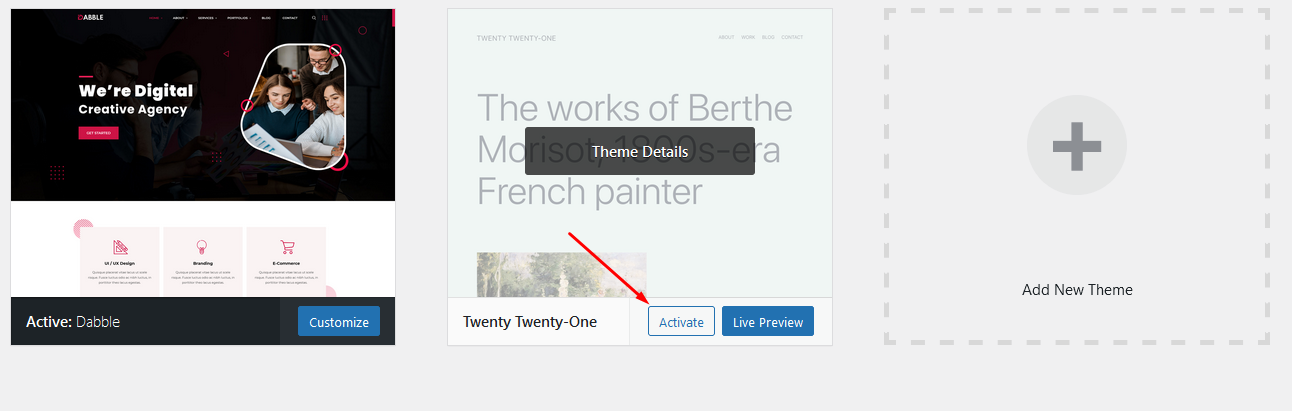Select Blog menu item in Dabble preview
This screenshot has width=1292, height=411.
pyautogui.click(x=266, y=18)
